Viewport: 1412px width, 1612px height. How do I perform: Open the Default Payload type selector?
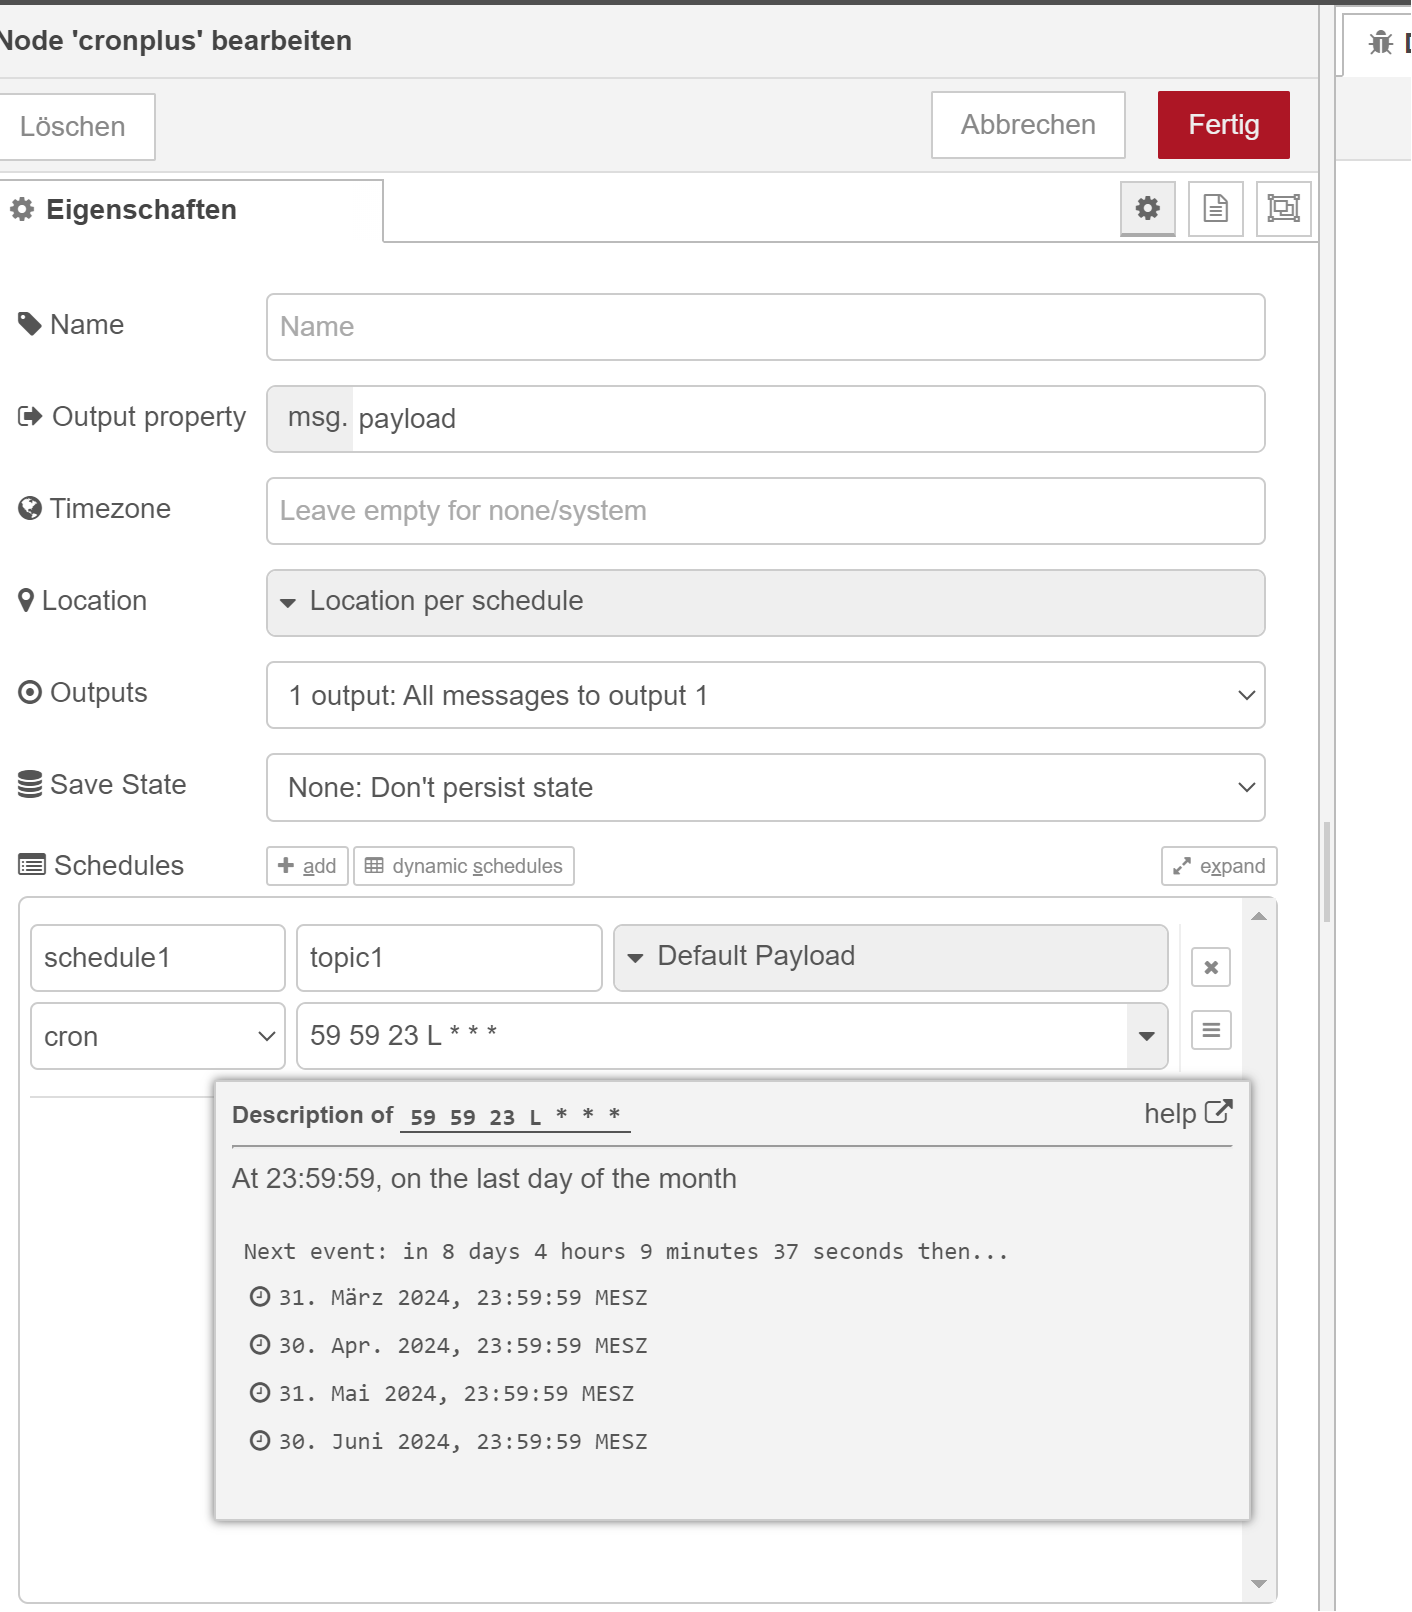(890, 957)
